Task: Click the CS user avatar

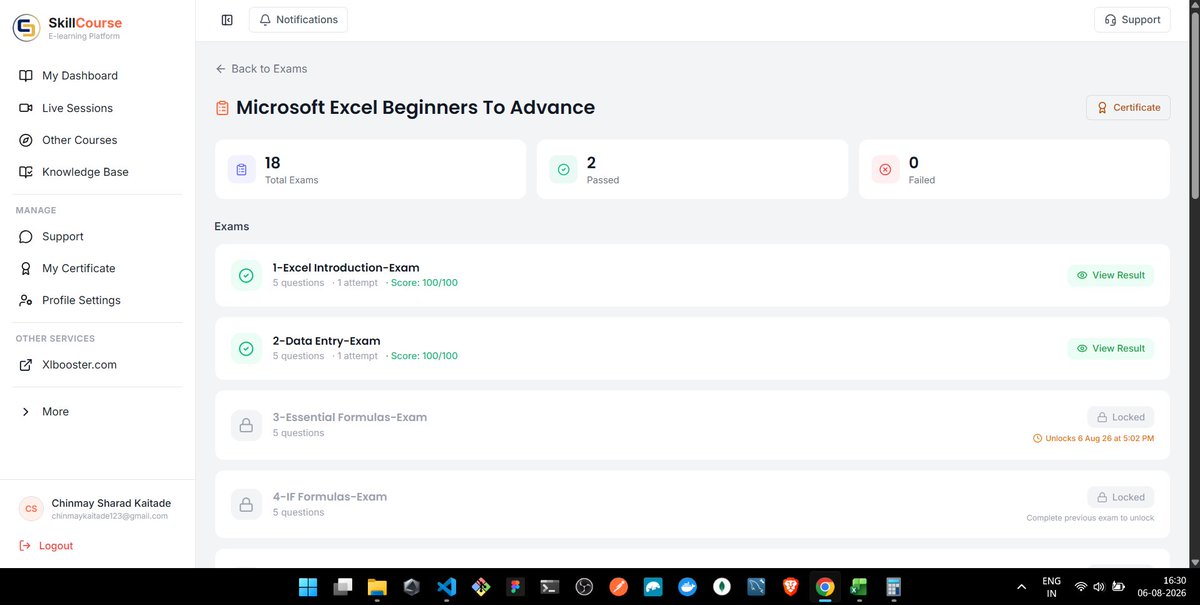Action: (31, 509)
